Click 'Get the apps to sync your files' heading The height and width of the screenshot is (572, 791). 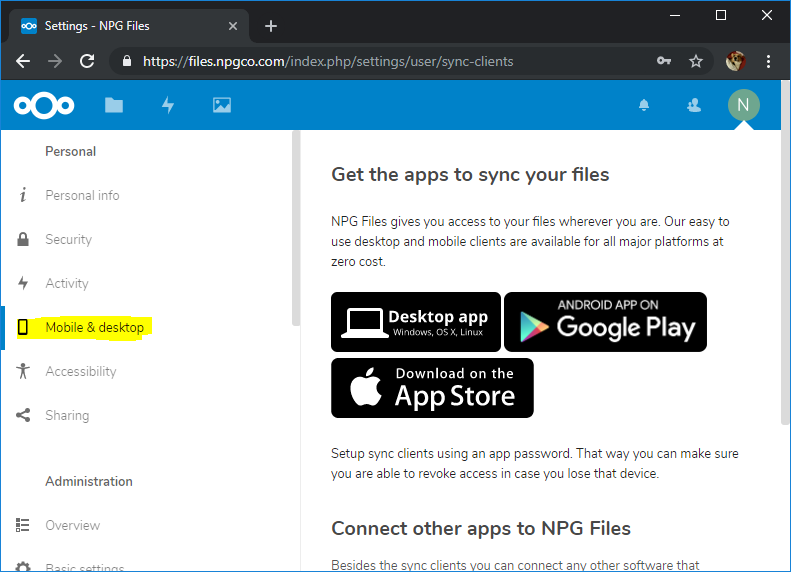pyautogui.click(x=470, y=175)
